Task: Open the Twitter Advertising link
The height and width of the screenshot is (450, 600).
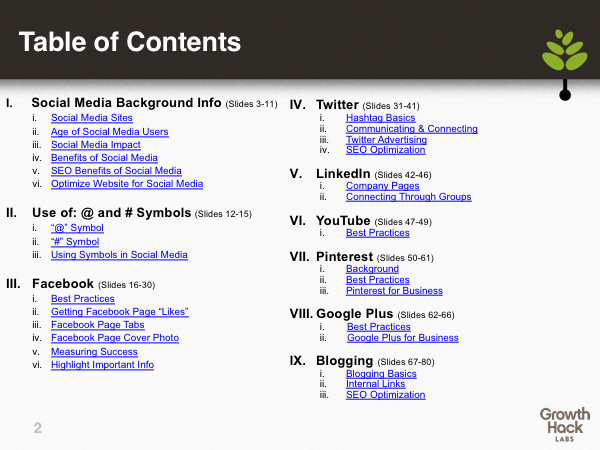Action: [x=386, y=140]
